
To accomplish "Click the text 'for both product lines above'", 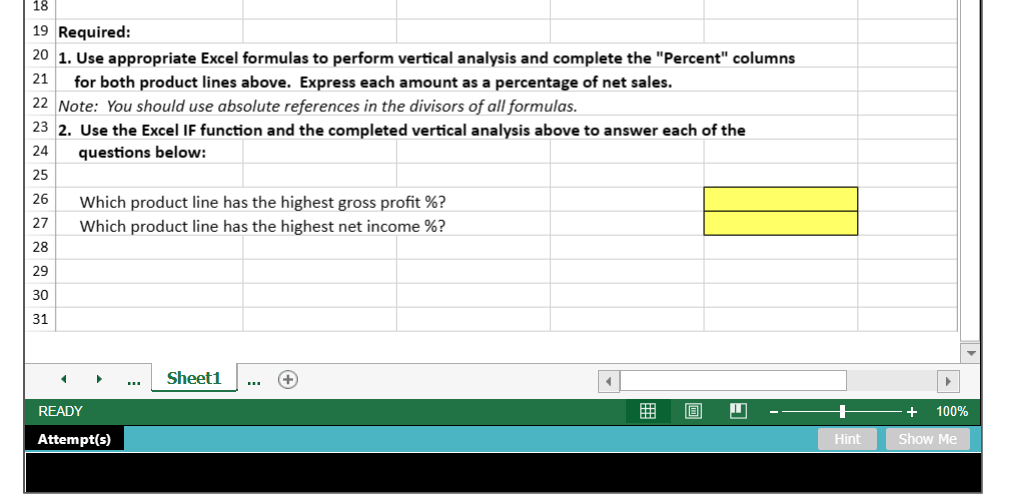I will pos(373,83).
